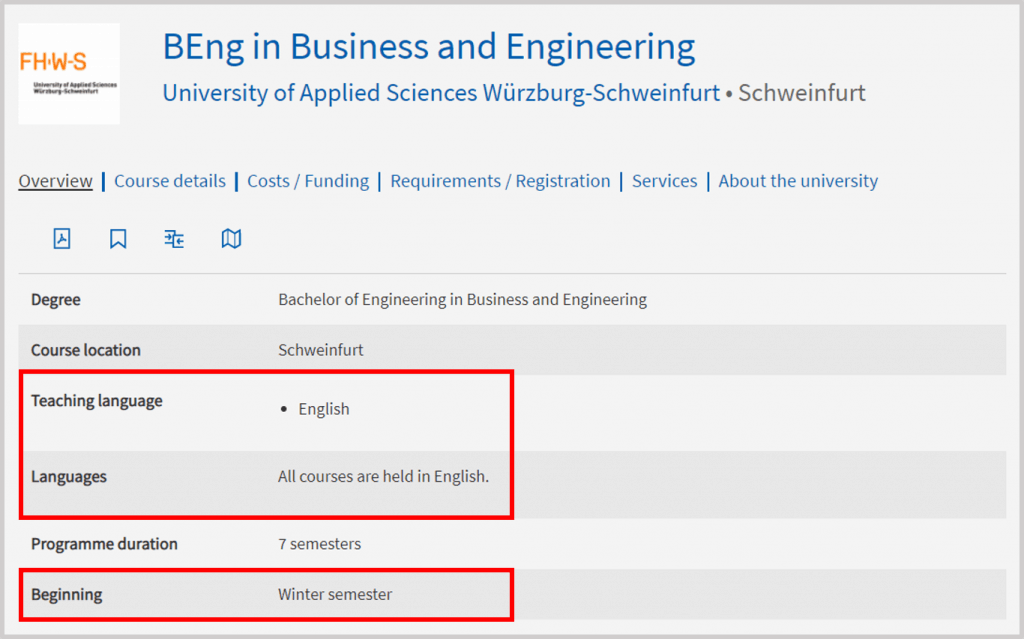Open the map icon
Viewport: 1024px width, 639px height.
pos(231,238)
